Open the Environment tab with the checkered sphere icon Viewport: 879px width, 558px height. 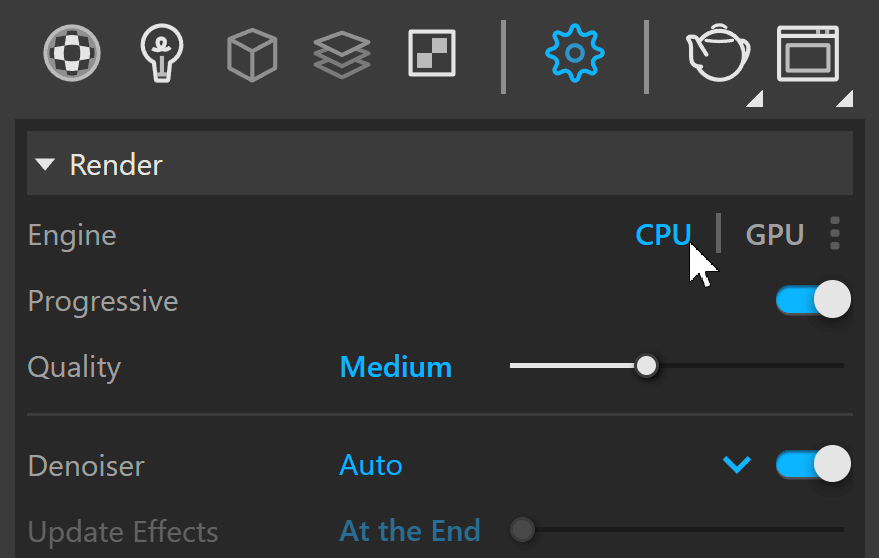coord(72,53)
